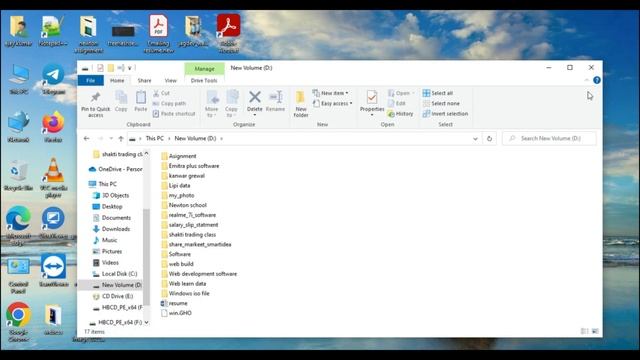Click Paste shortcut option
Viewport: 640px width, 360px height.
(174, 113)
